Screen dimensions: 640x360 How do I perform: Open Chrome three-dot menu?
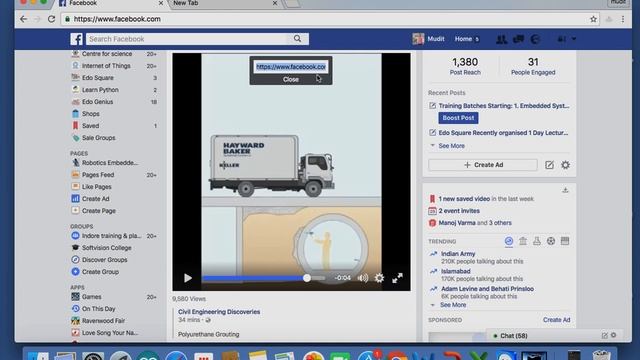point(623,19)
